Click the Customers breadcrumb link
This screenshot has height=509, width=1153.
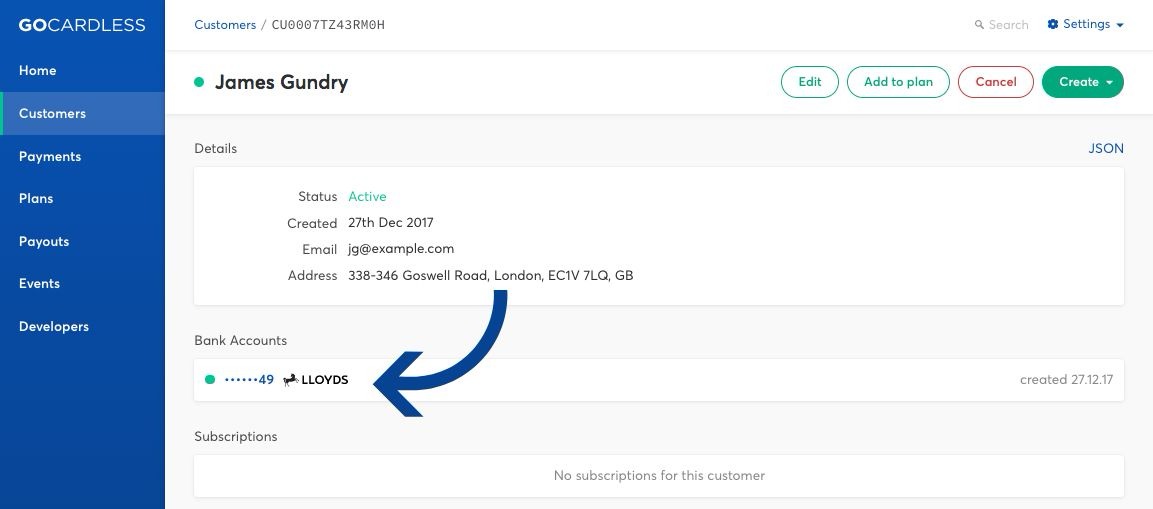pos(225,25)
